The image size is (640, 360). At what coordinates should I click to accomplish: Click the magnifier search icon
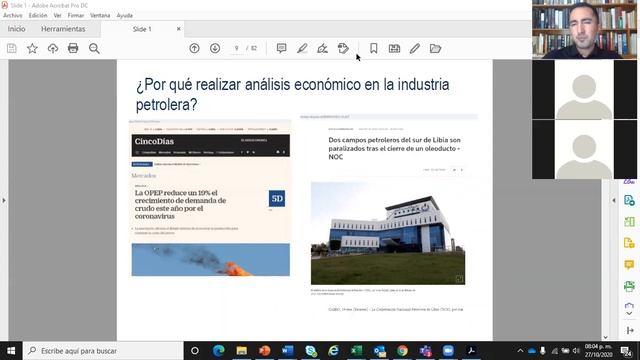(x=94, y=49)
